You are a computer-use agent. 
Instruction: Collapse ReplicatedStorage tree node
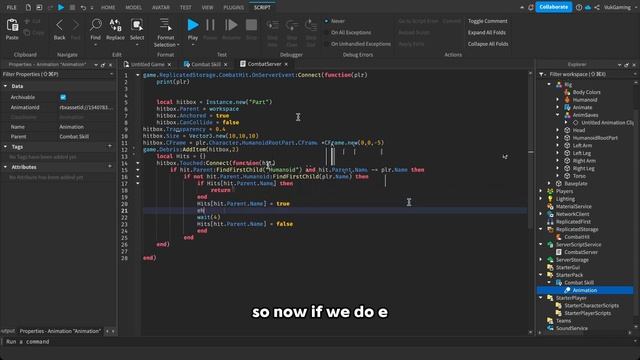coord(541,229)
